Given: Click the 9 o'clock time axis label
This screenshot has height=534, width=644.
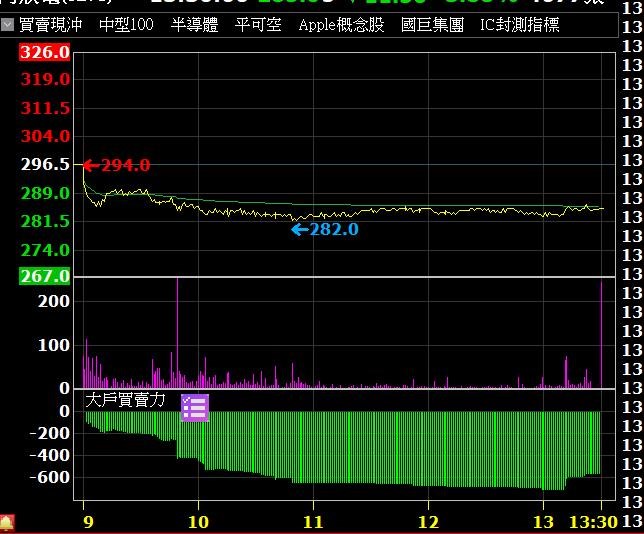Looking at the screenshot, I should (x=84, y=522).
